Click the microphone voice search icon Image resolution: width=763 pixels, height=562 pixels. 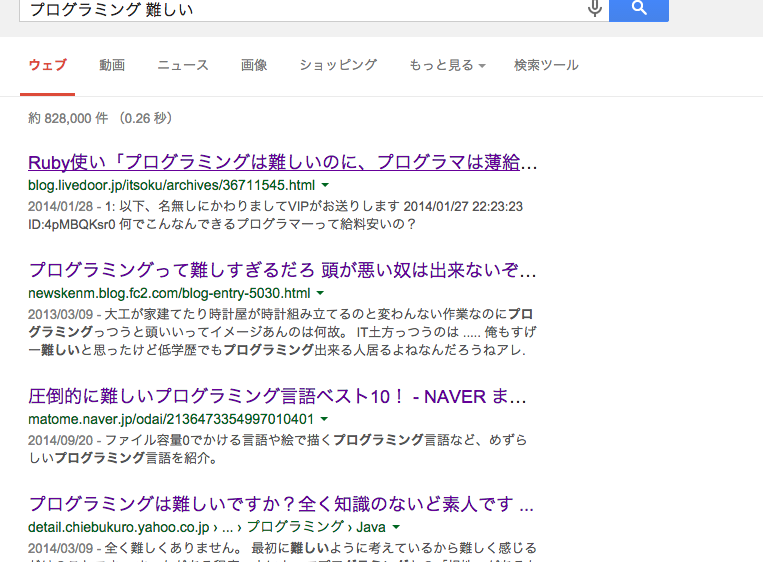click(595, 9)
